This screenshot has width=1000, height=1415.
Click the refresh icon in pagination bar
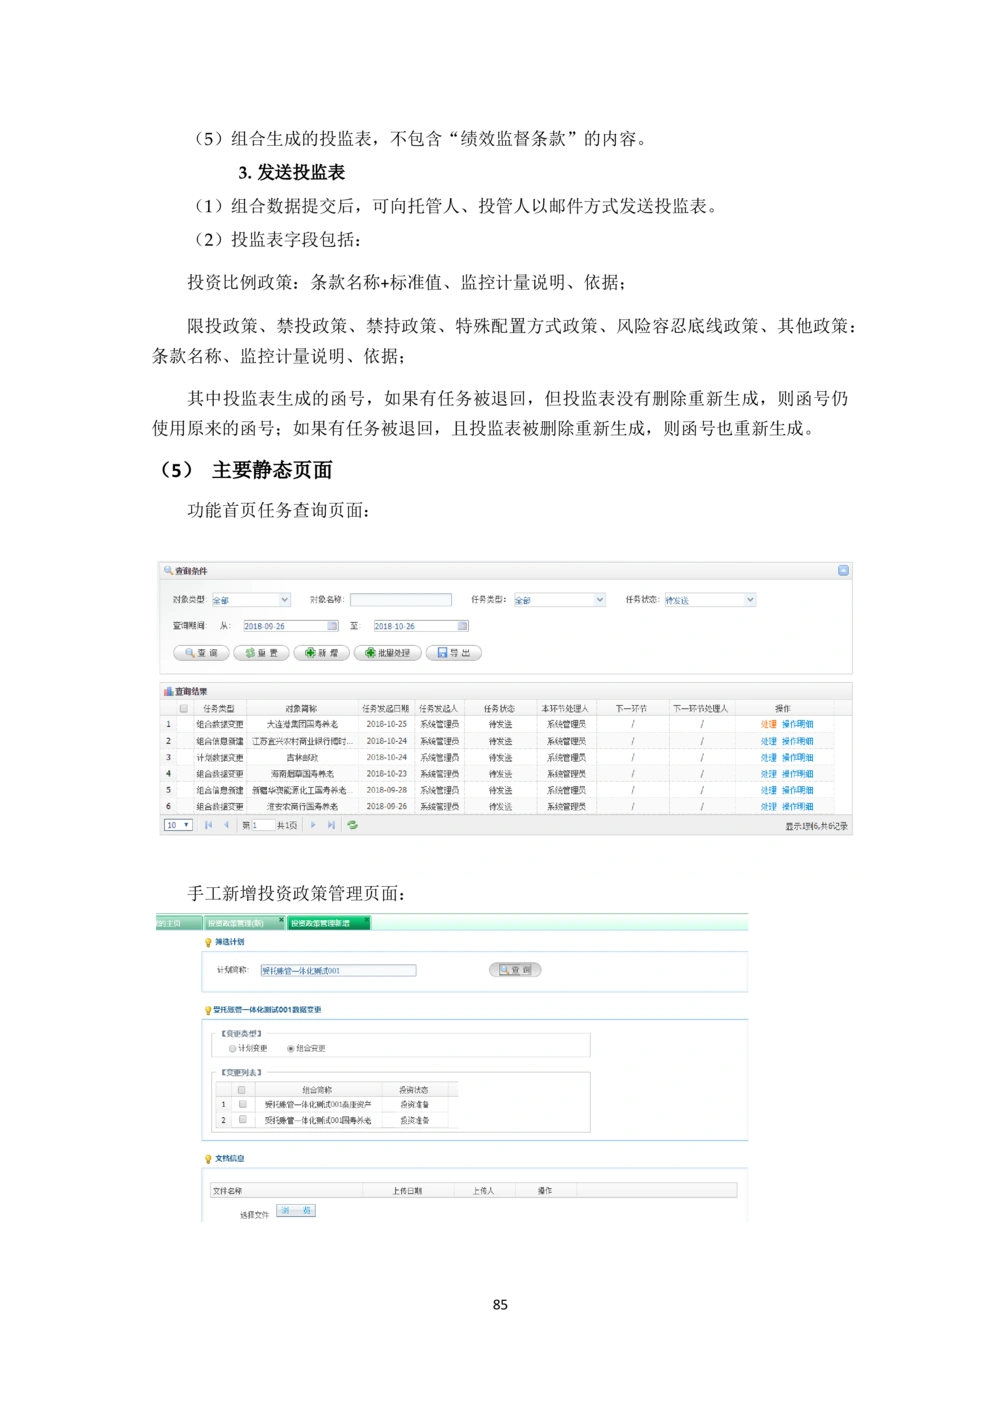tap(352, 825)
